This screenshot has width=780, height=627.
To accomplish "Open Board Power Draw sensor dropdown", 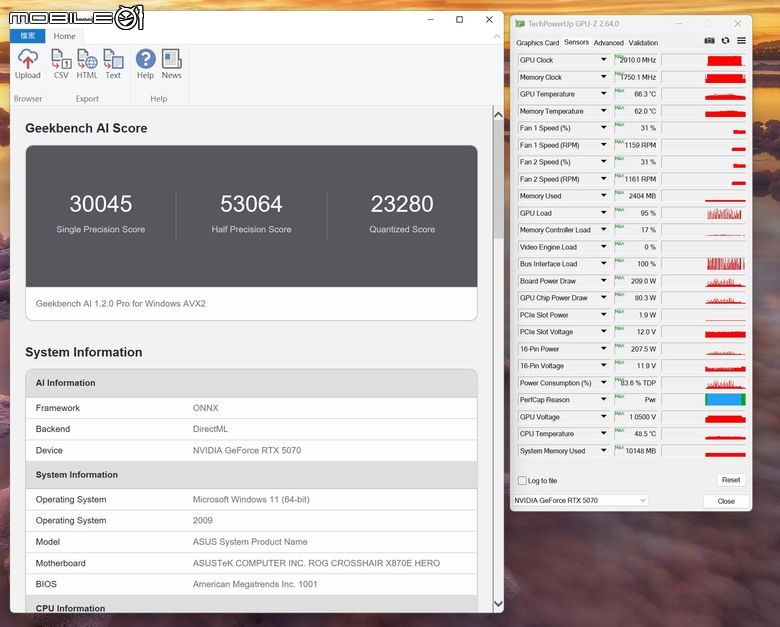I will [x=603, y=281].
